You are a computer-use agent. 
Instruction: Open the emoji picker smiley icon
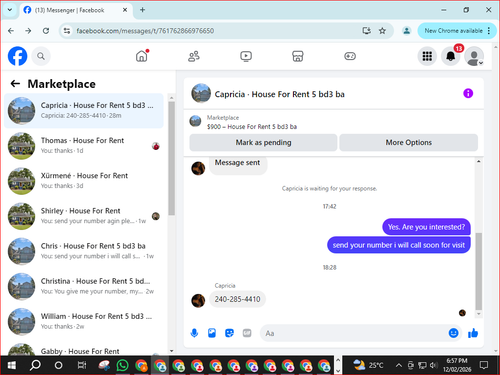(453, 333)
